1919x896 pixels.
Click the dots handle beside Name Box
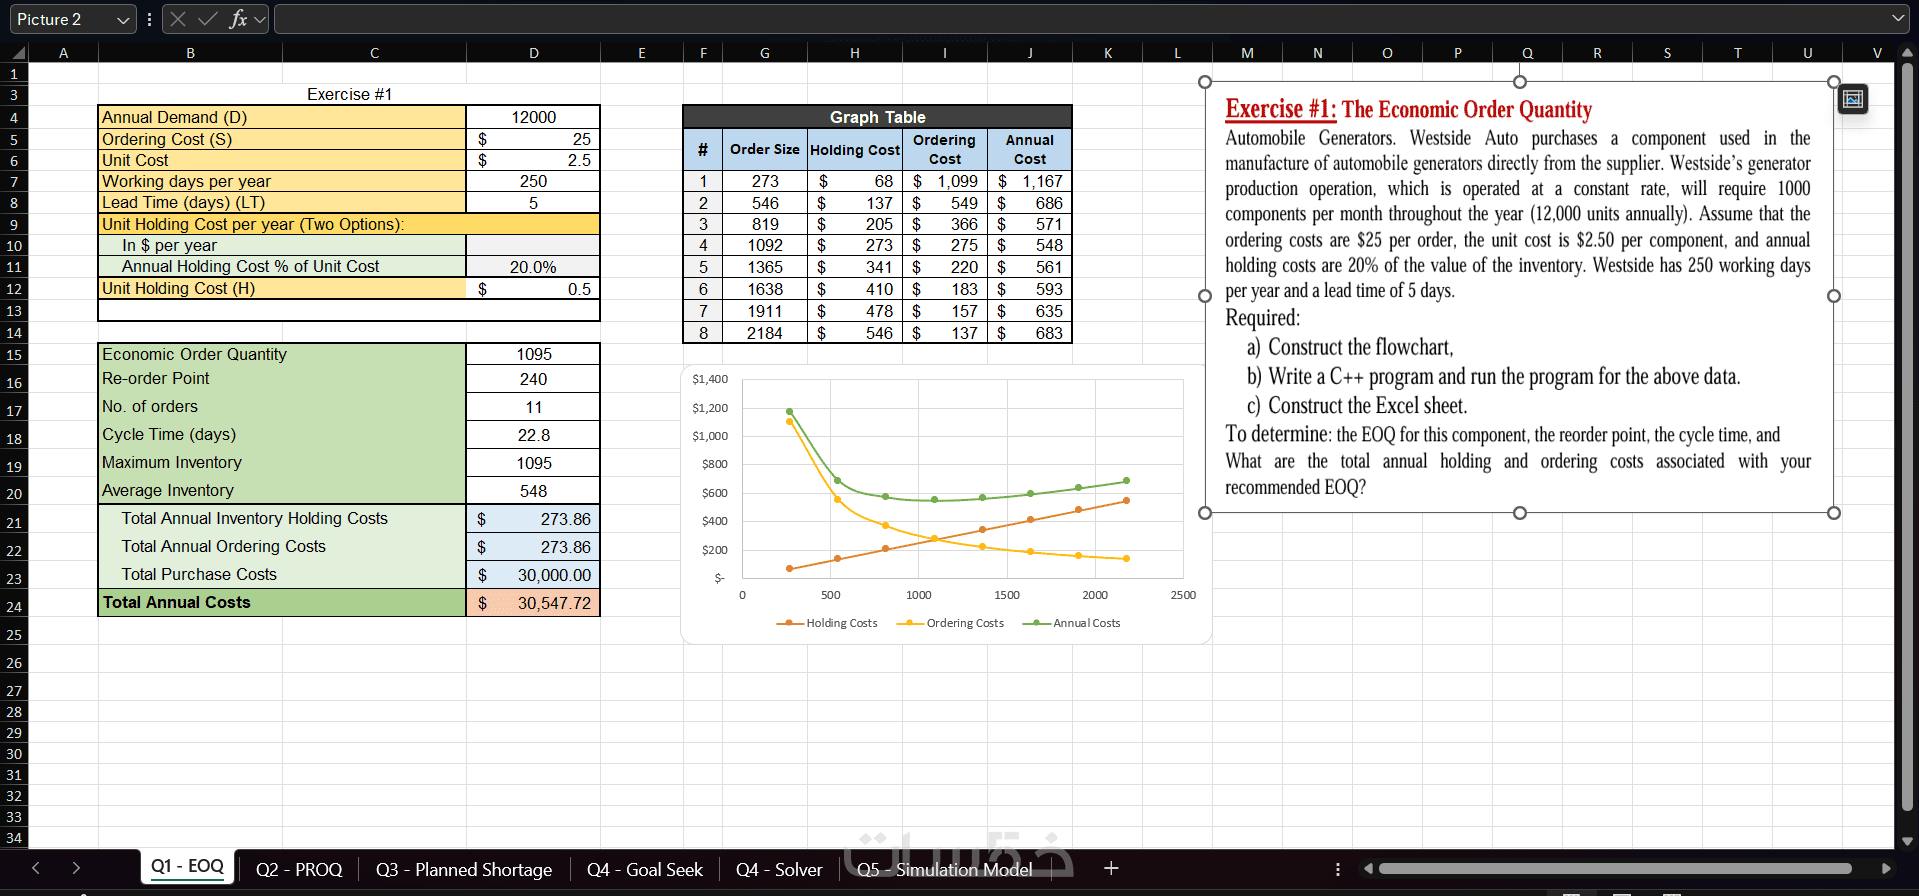tap(149, 19)
